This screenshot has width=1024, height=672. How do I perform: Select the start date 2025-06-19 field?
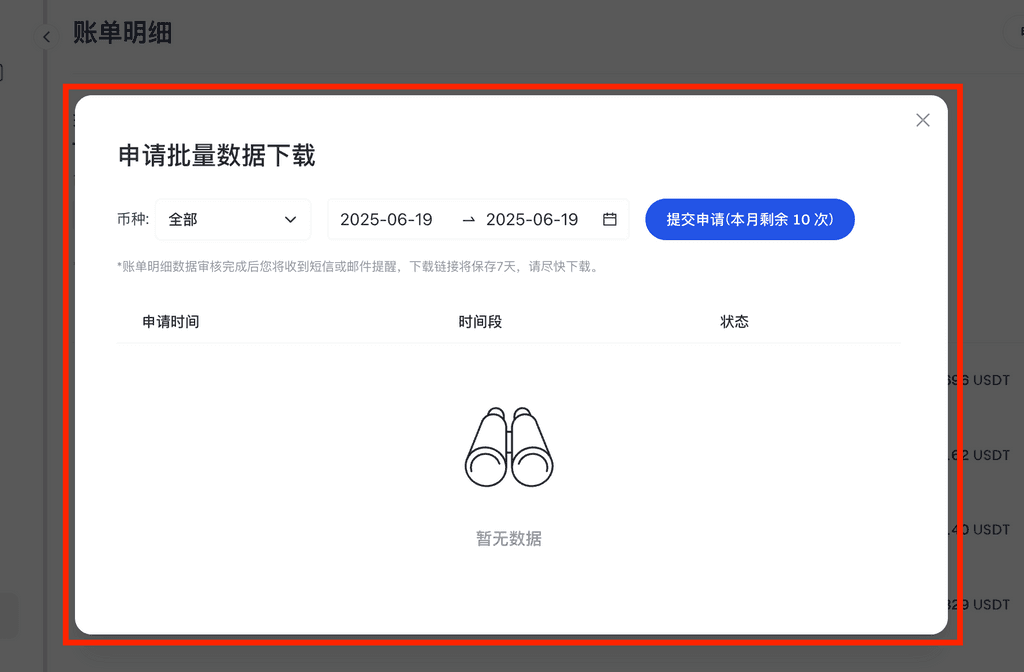click(386, 220)
